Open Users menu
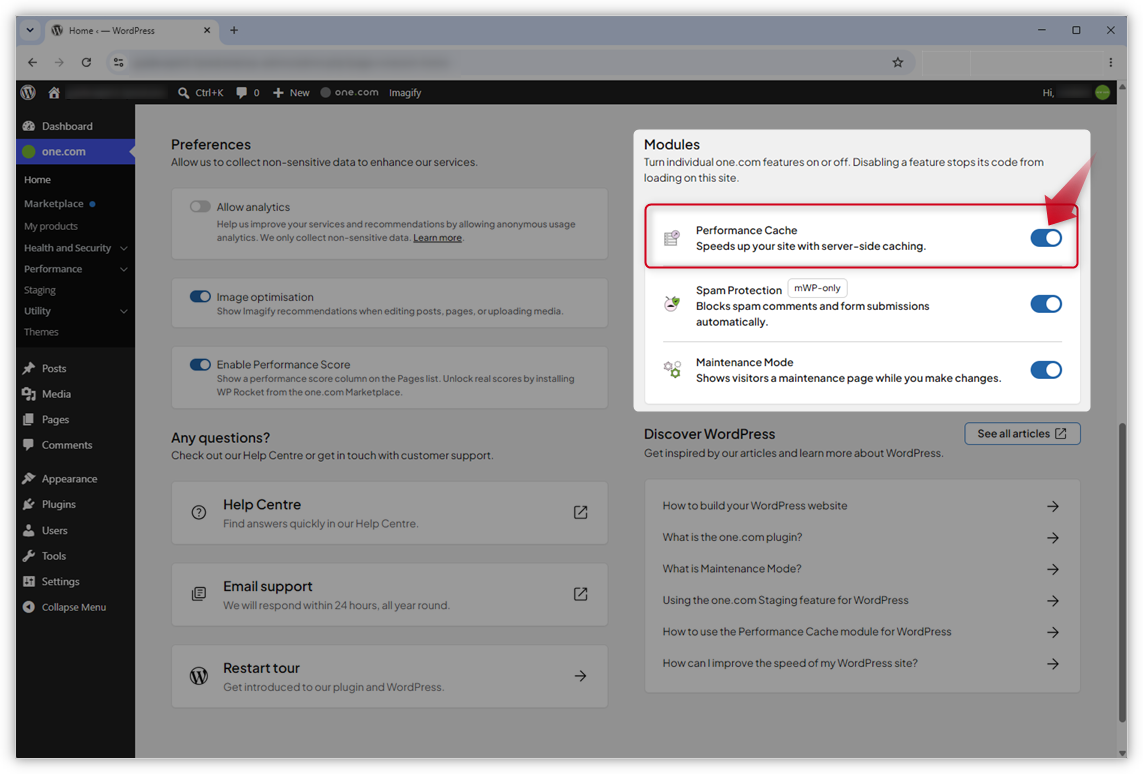Screen dimensions: 1143x774 pyautogui.click(x=75, y=531)
